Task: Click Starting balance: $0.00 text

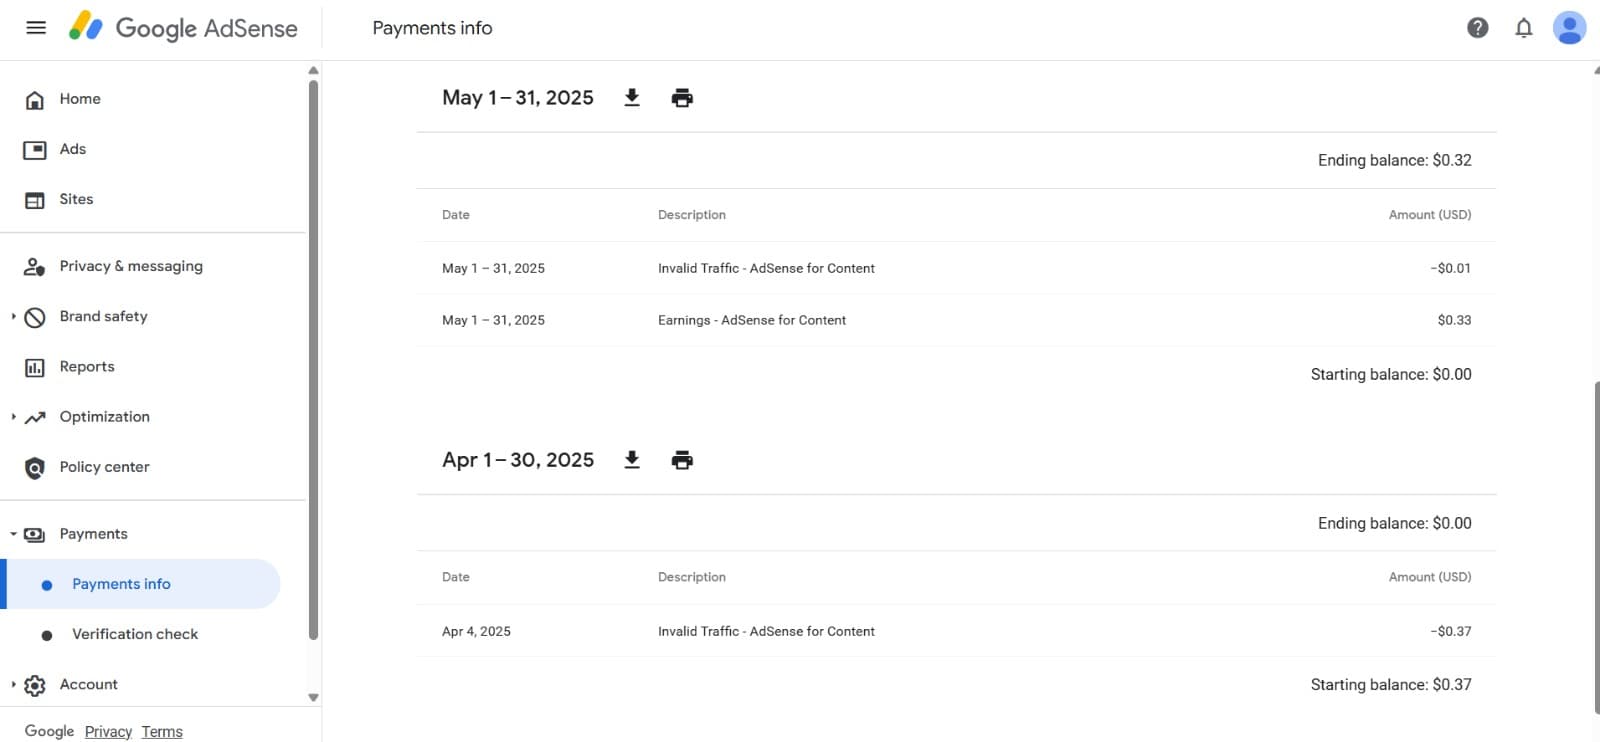Action: [1391, 374]
